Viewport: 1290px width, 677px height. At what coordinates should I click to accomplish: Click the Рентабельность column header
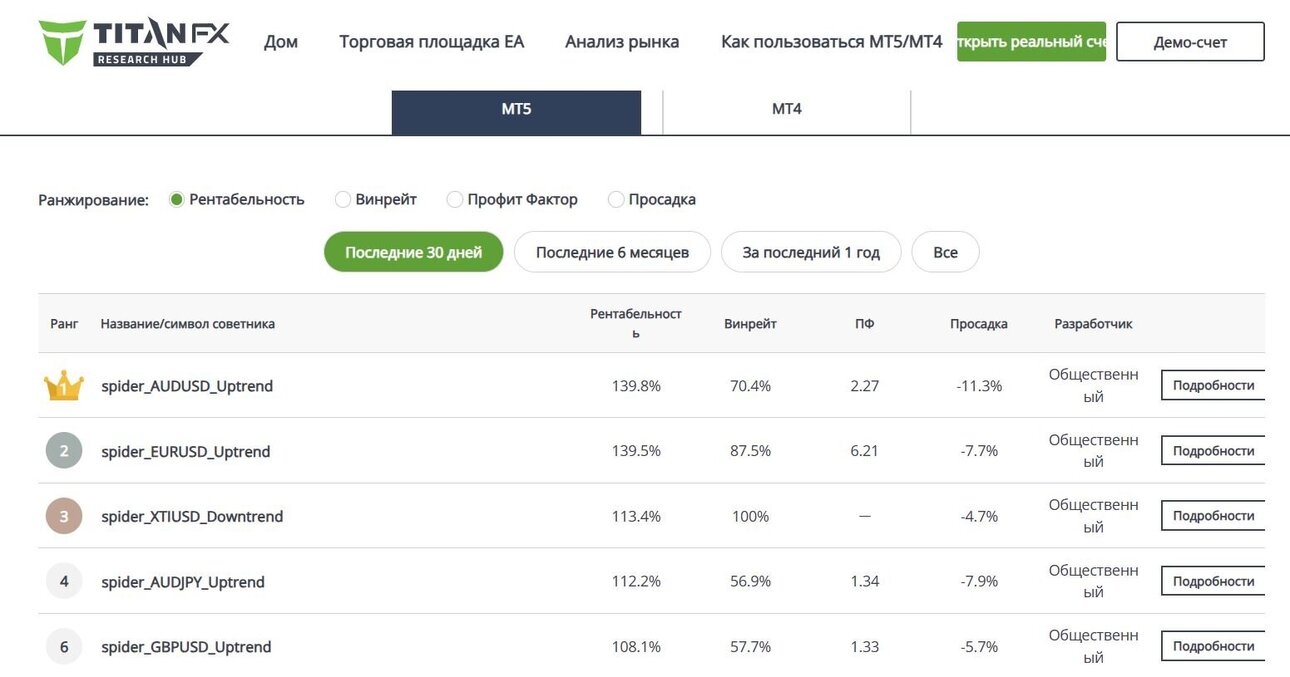pos(636,323)
